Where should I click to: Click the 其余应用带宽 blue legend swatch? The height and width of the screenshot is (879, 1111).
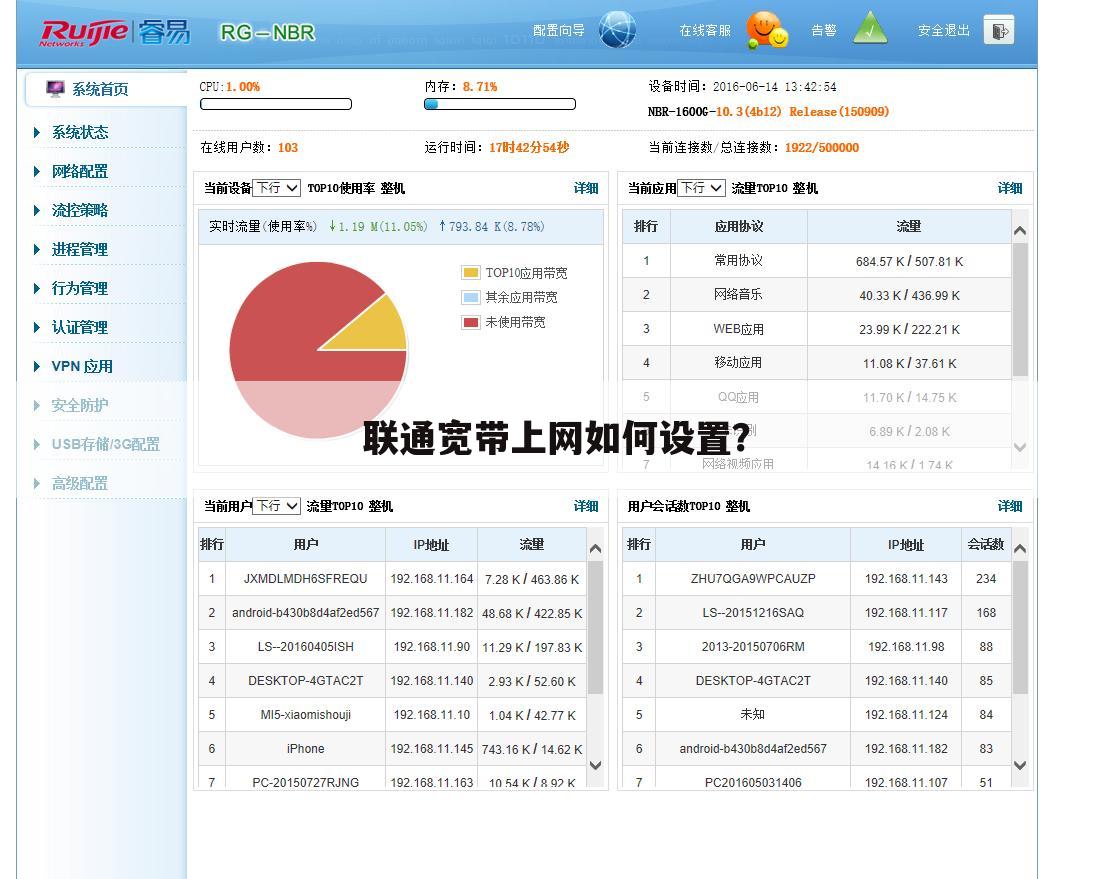(x=470, y=297)
